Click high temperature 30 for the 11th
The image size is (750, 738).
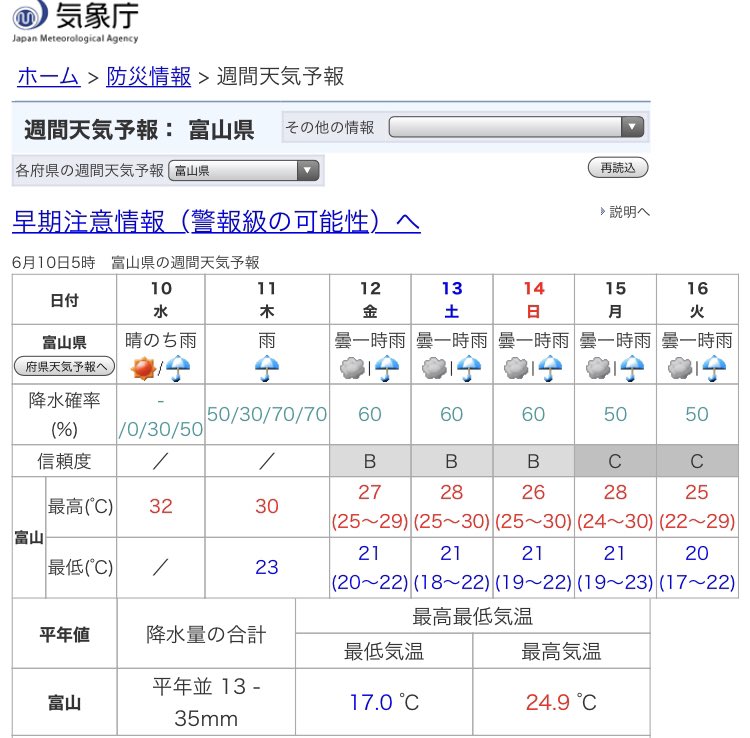point(267,506)
